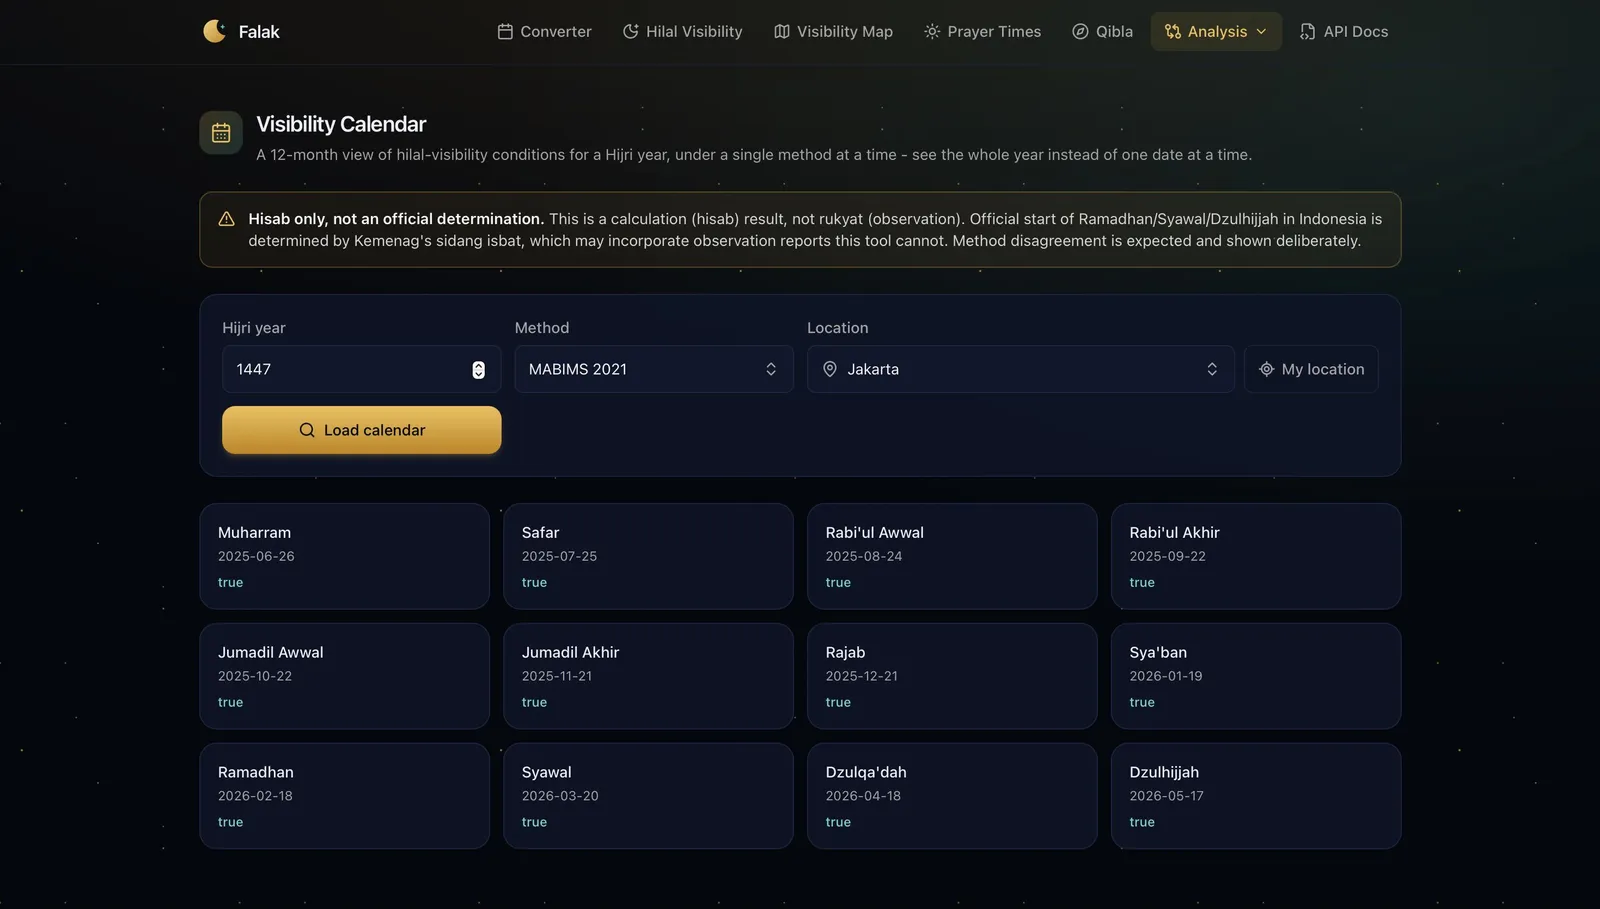Screen dimensions: 1600x909
Task: Navigate to Visibility Map
Action: pos(833,32)
